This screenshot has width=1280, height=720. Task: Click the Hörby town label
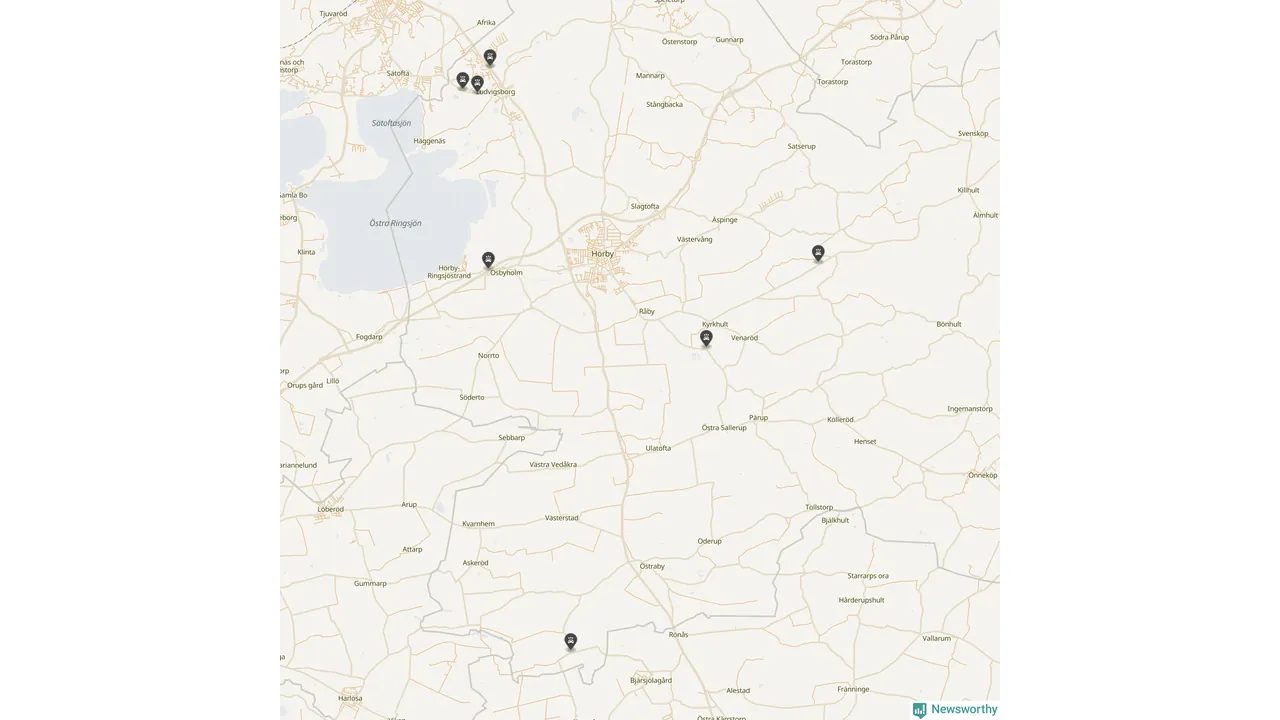pyautogui.click(x=603, y=254)
